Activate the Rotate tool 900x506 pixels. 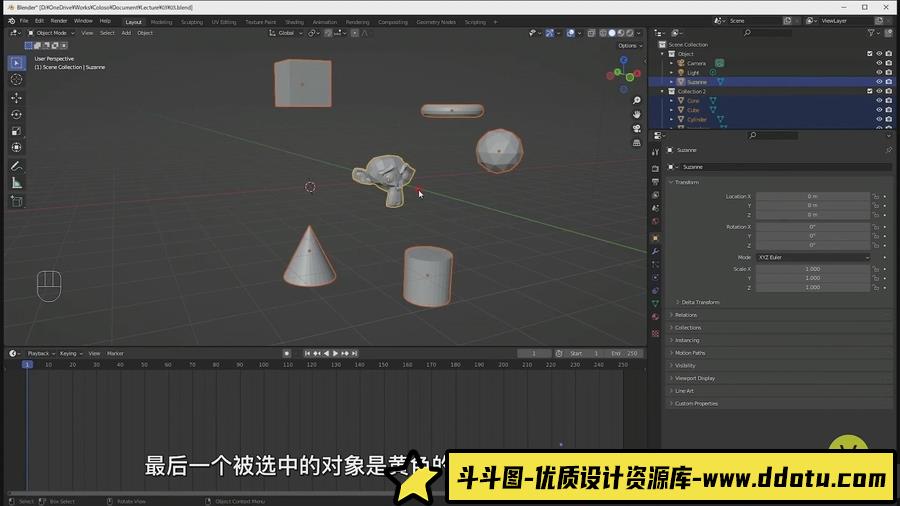(16, 114)
